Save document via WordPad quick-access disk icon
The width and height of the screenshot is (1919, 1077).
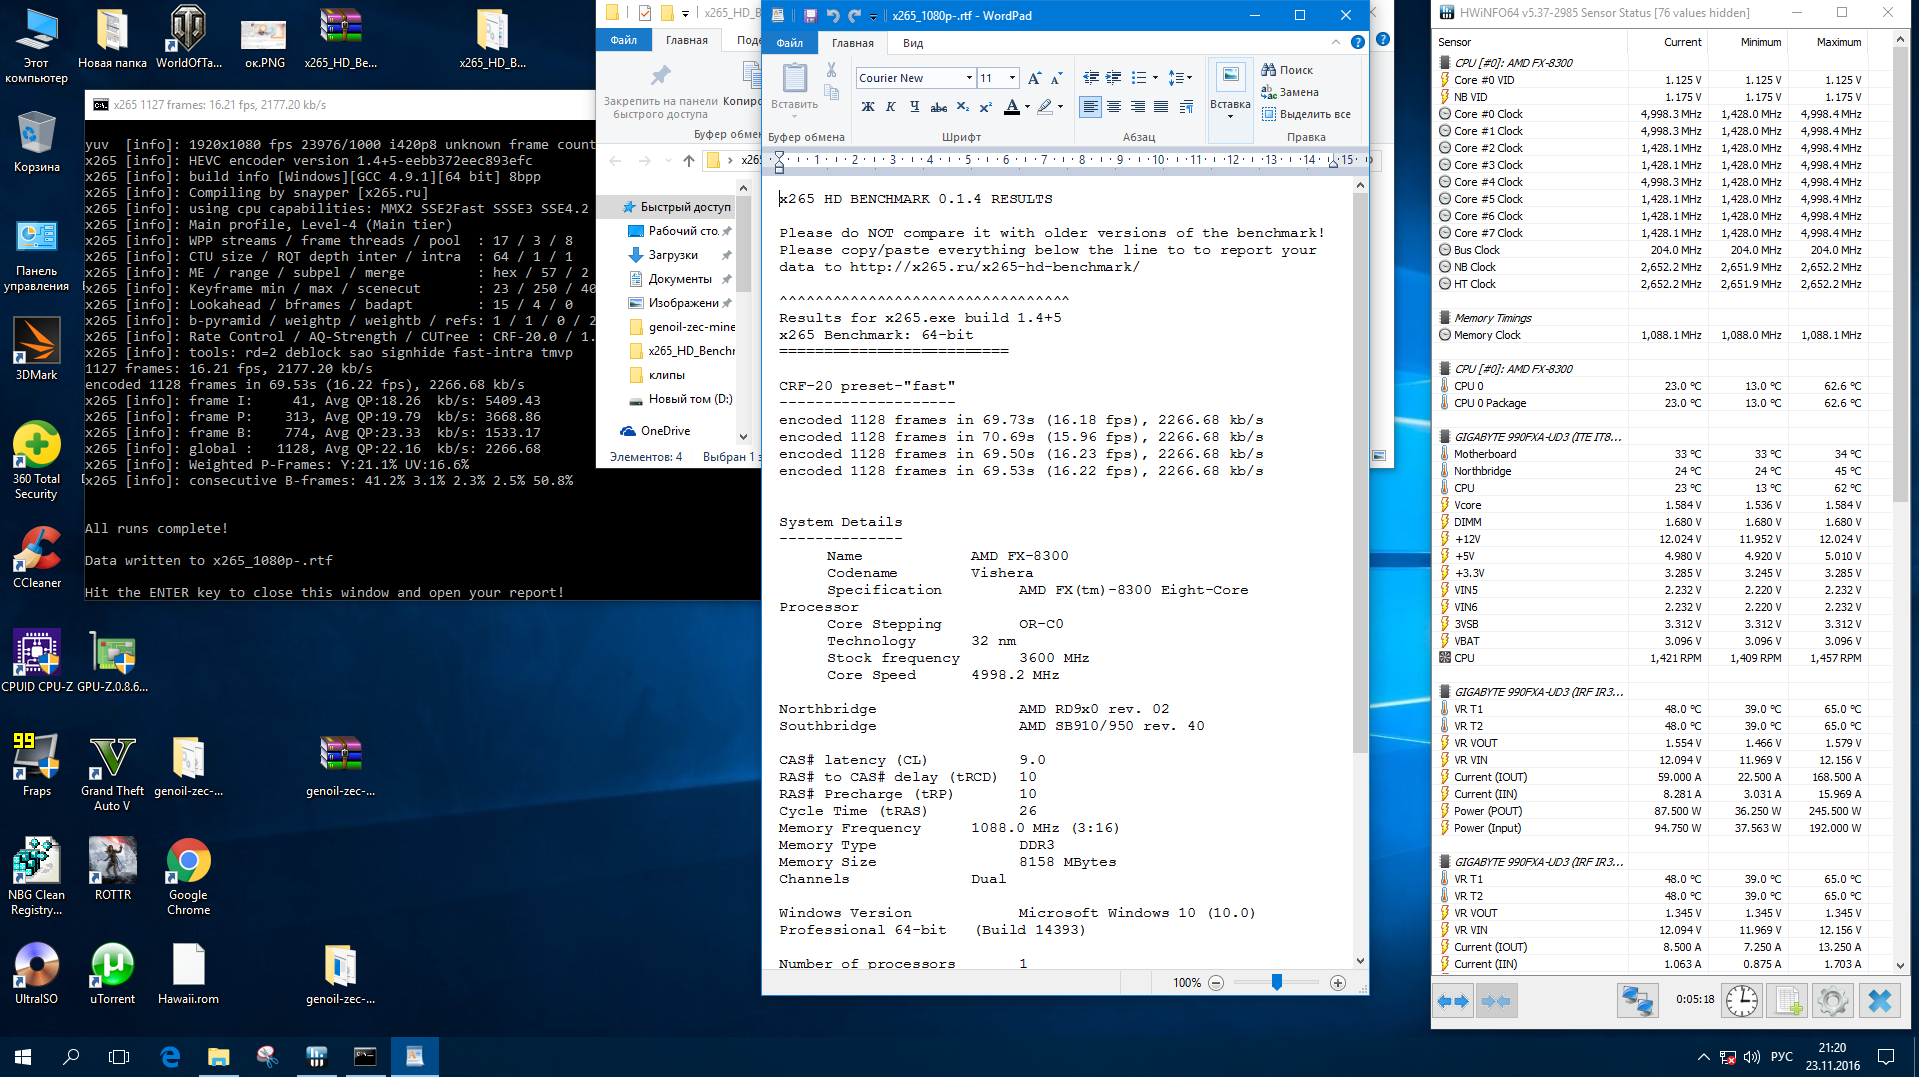[810, 16]
